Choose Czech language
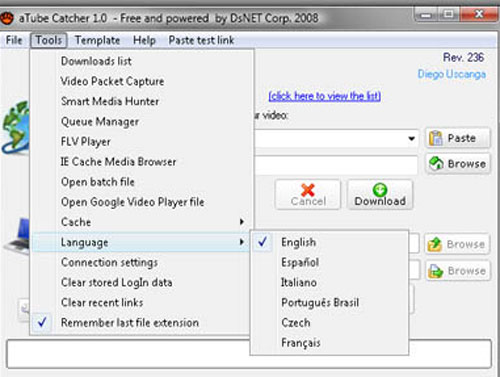500x377 pixels. [329, 323]
